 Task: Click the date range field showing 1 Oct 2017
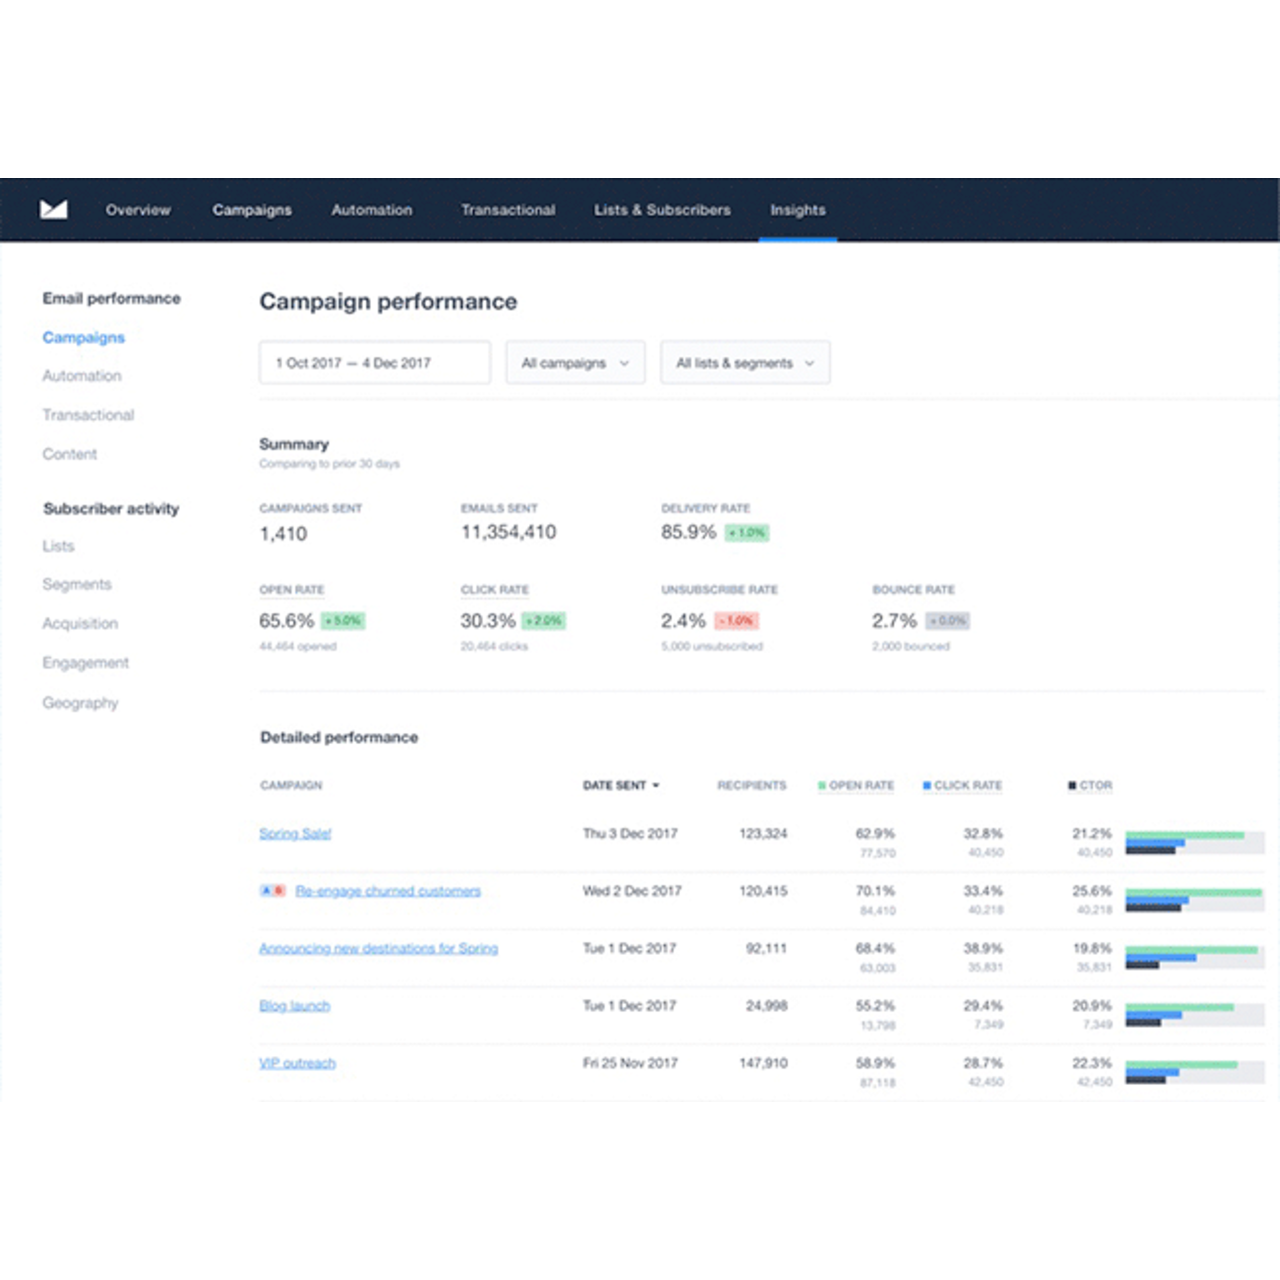(374, 362)
